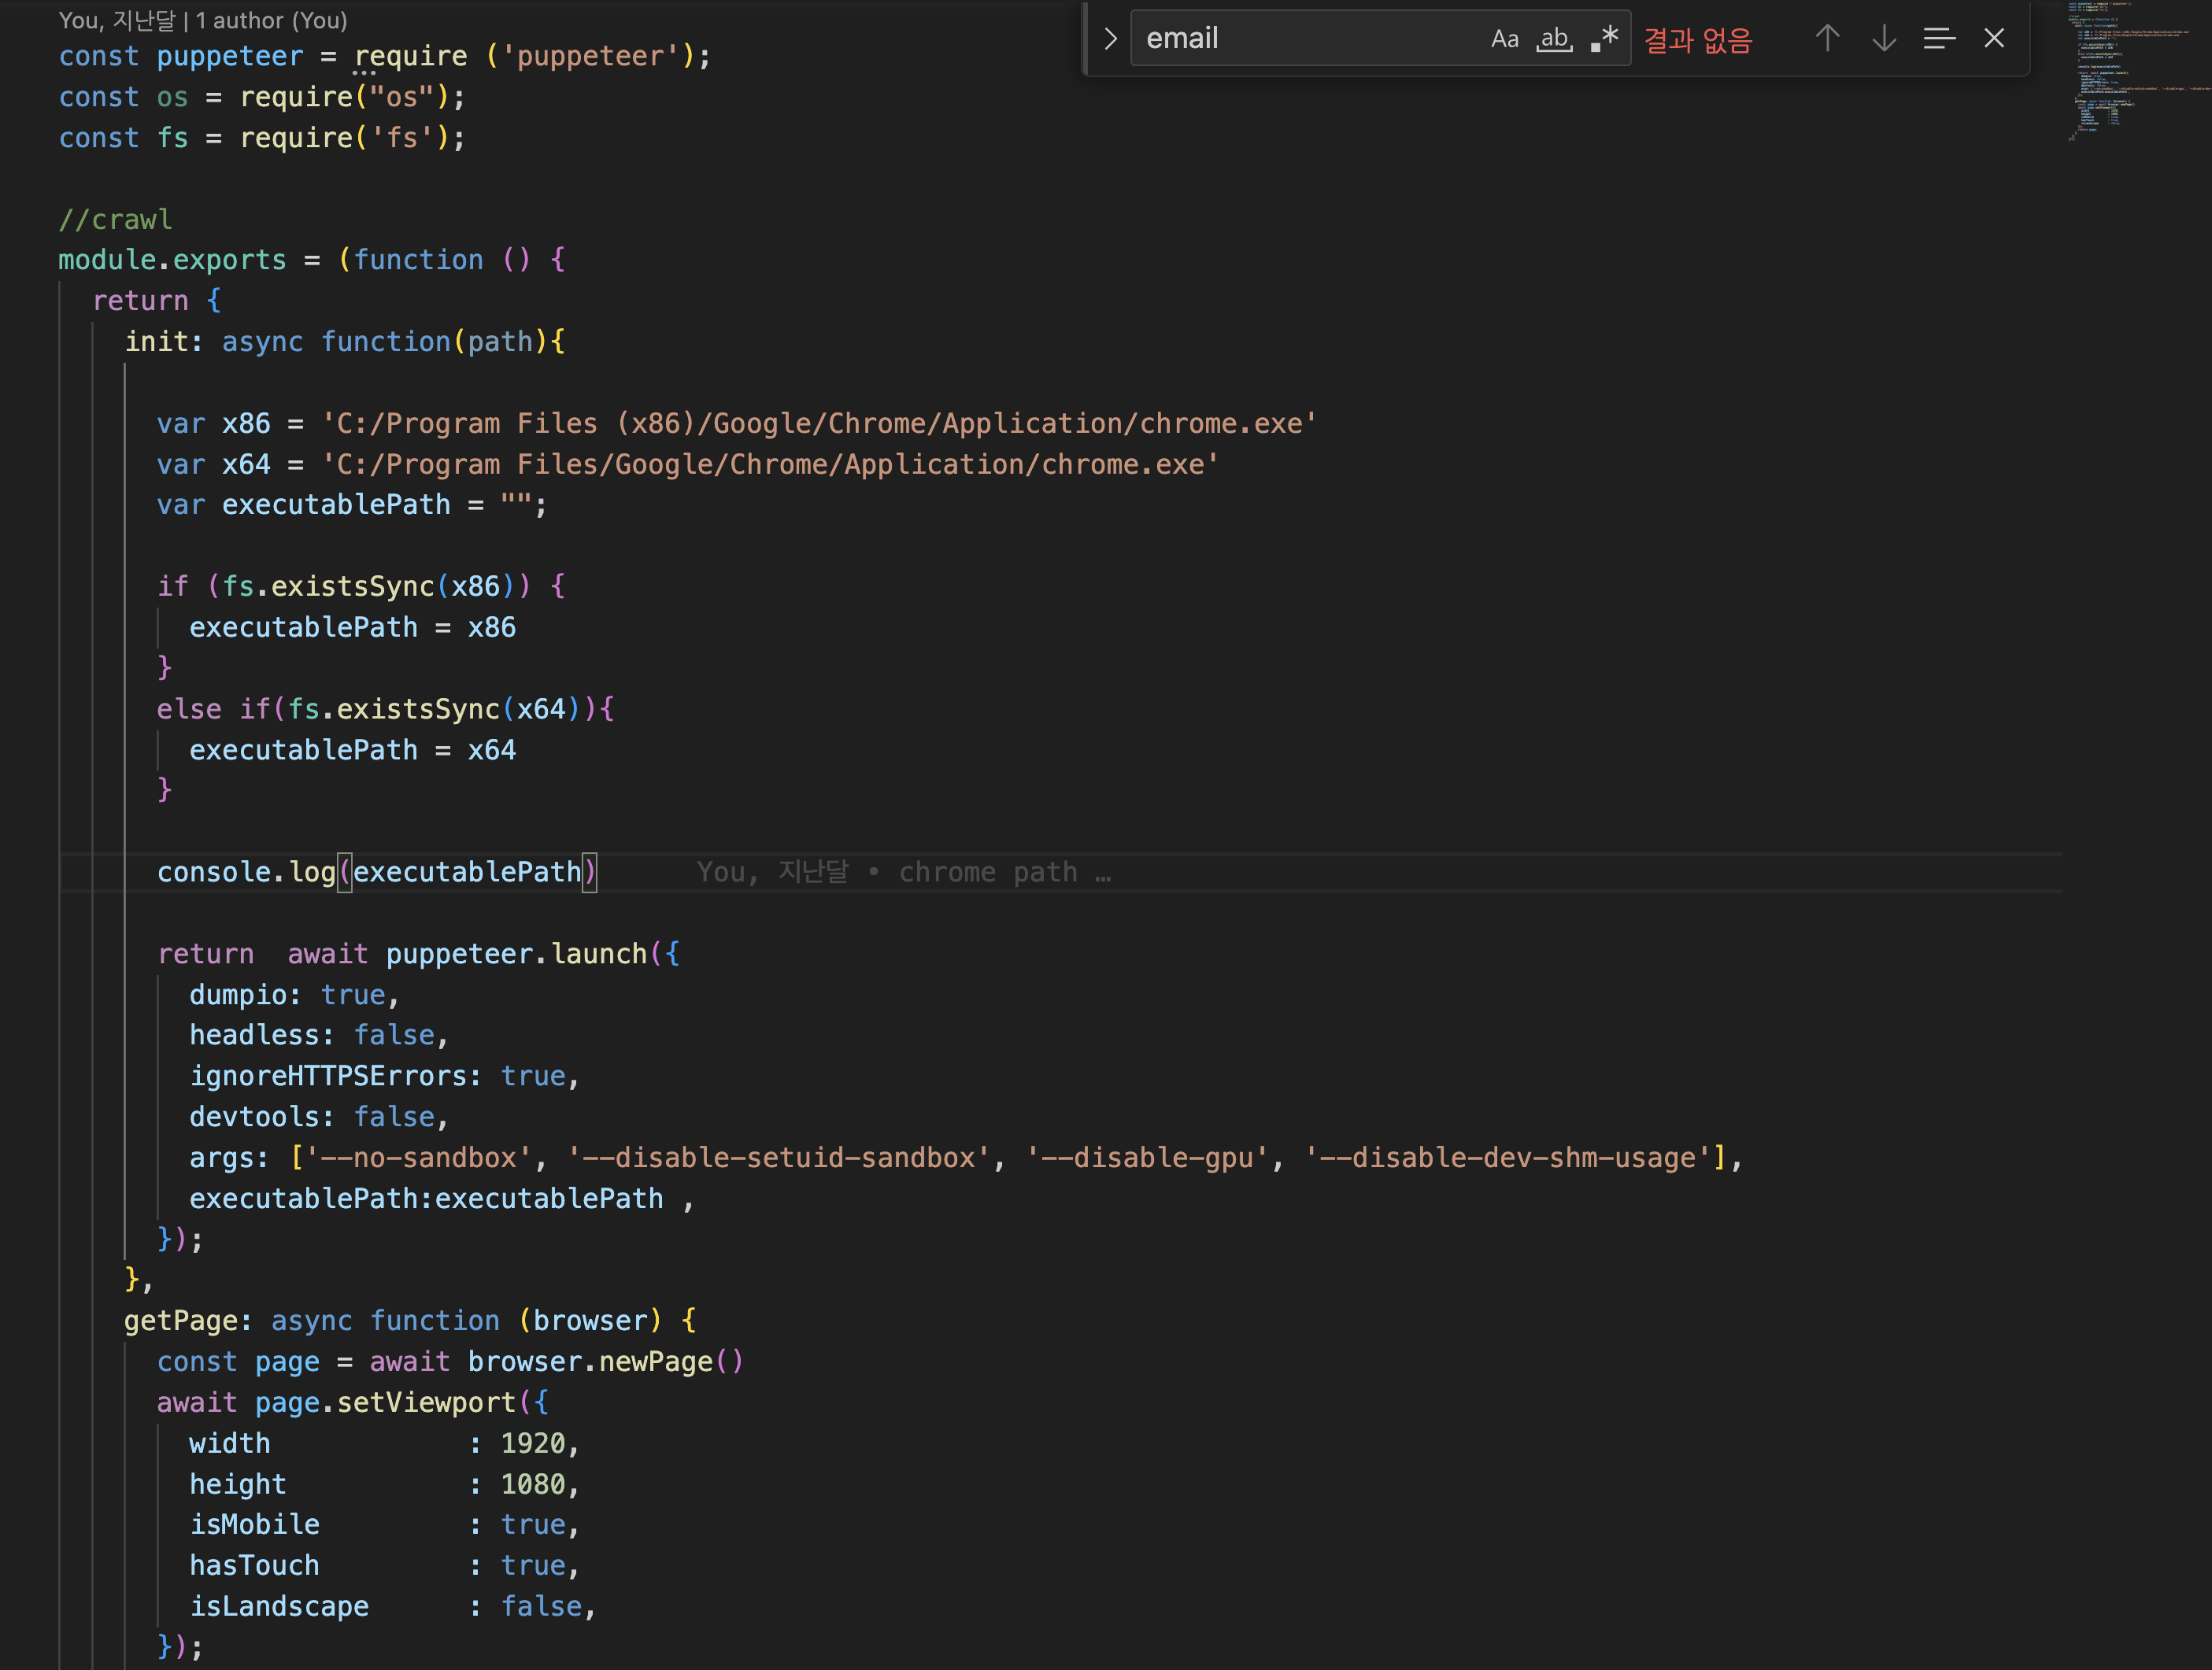Toggle Use Regular Expression (.*) option
The image size is (2212, 1670).
click(x=1604, y=39)
